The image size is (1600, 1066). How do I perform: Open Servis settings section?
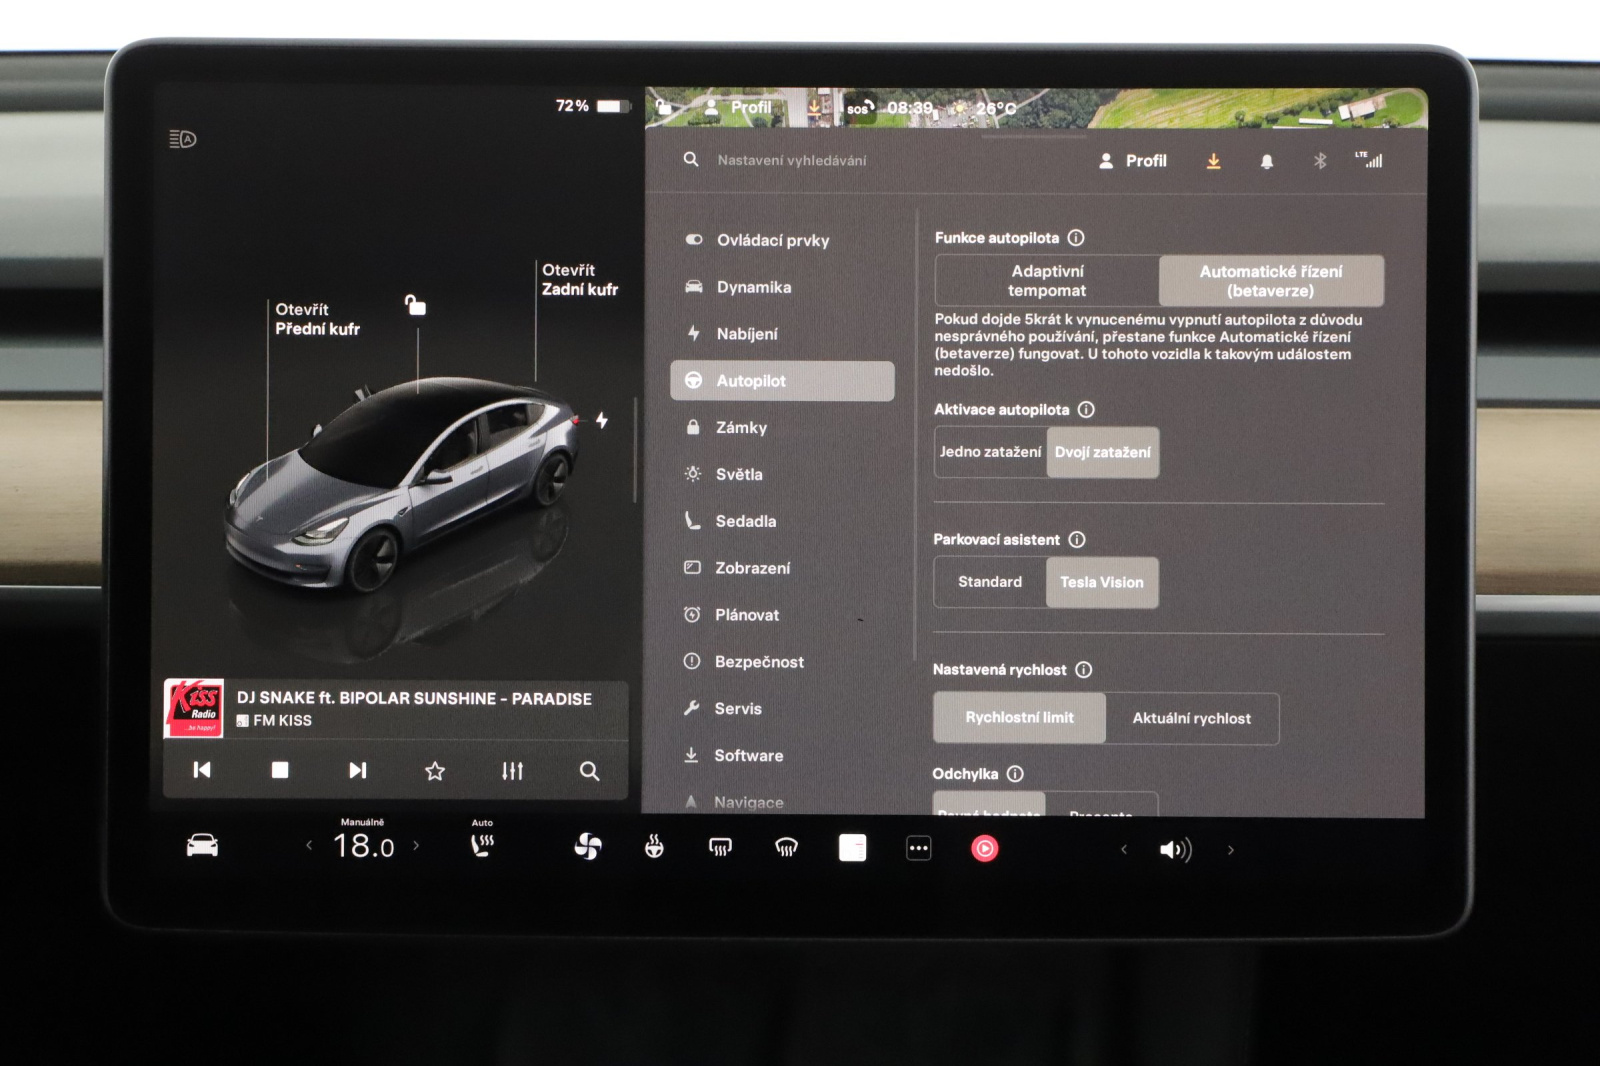pos(782,709)
